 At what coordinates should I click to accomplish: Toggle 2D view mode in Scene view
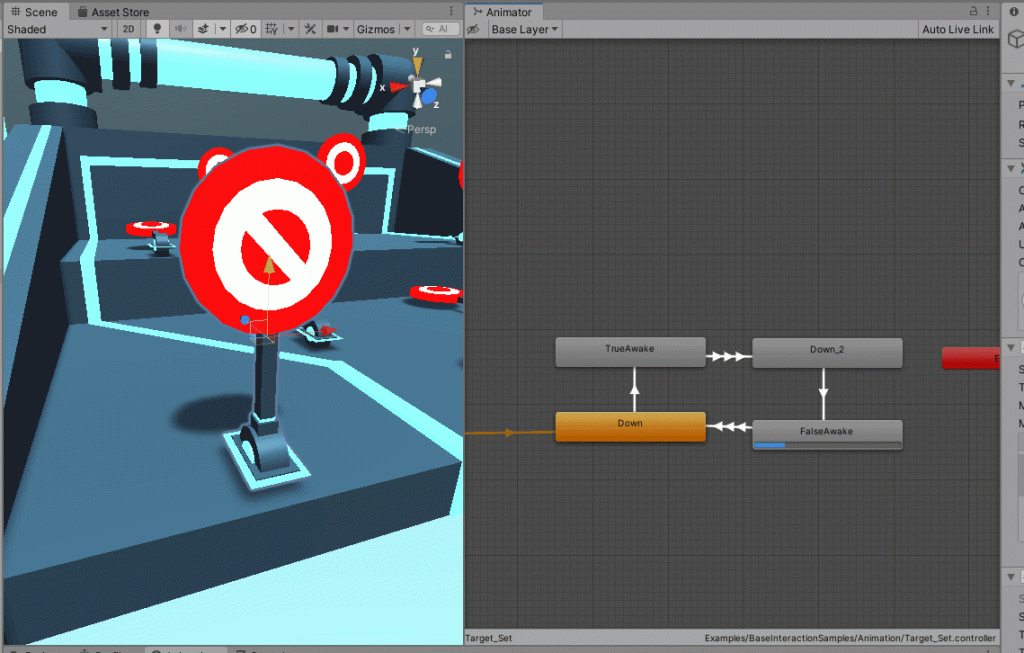[128, 29]
